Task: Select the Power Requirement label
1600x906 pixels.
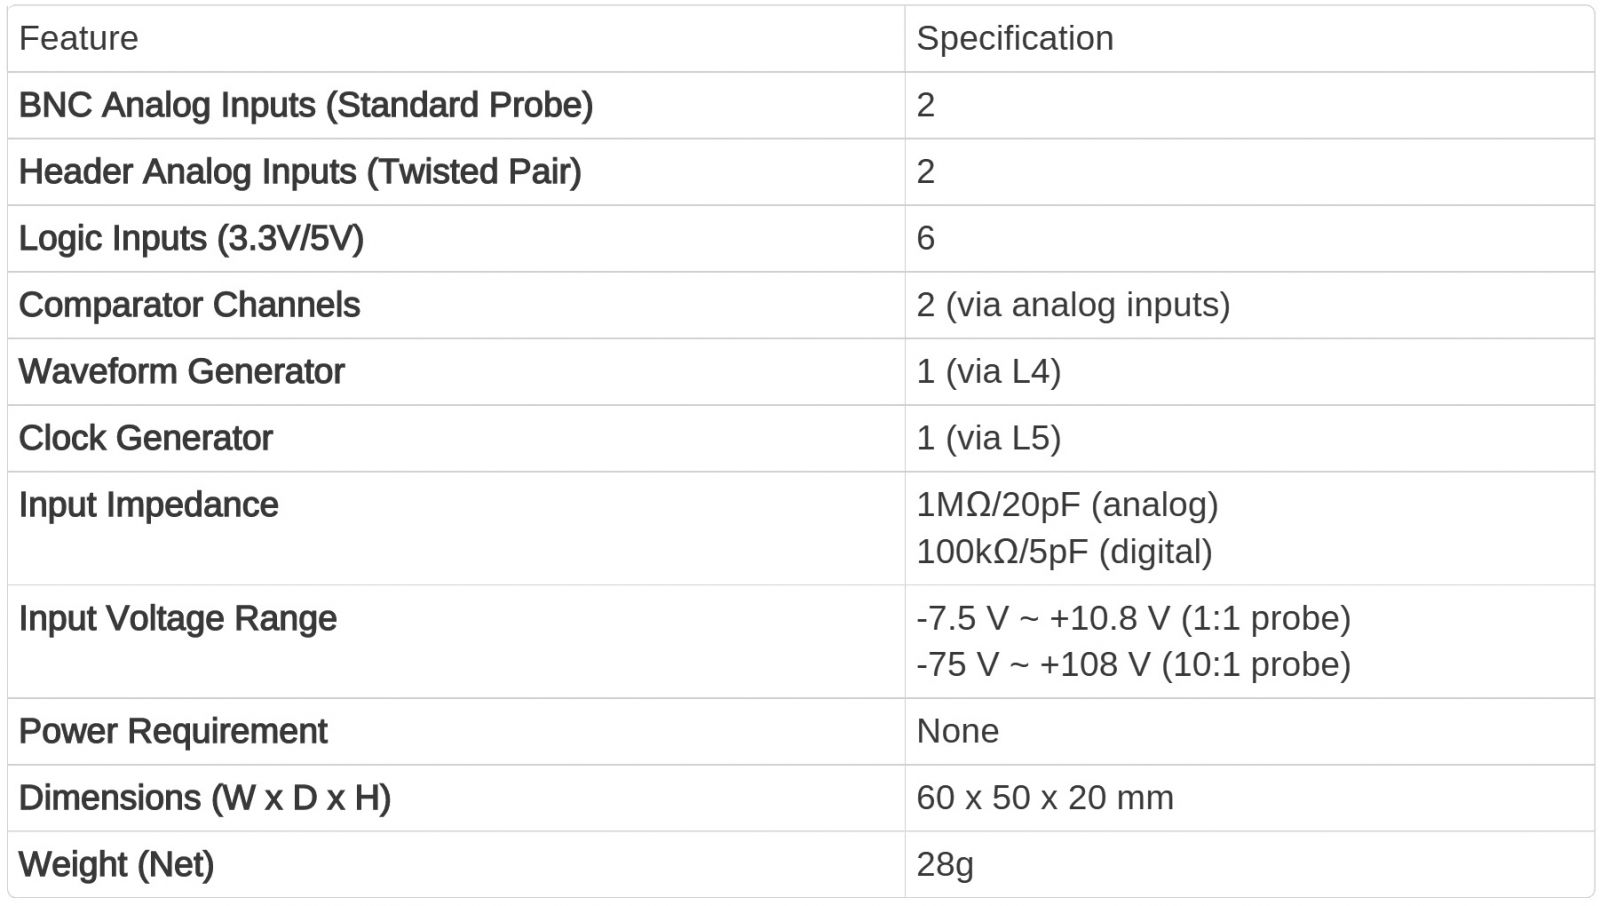Action: tap(172, 732)
